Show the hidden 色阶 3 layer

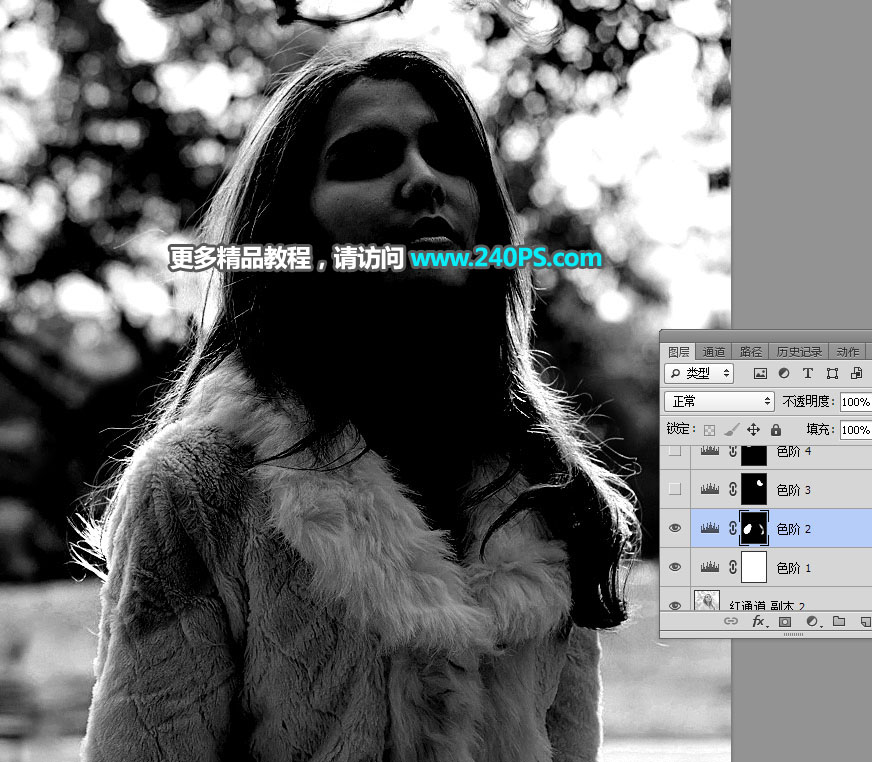pos(675,489)
